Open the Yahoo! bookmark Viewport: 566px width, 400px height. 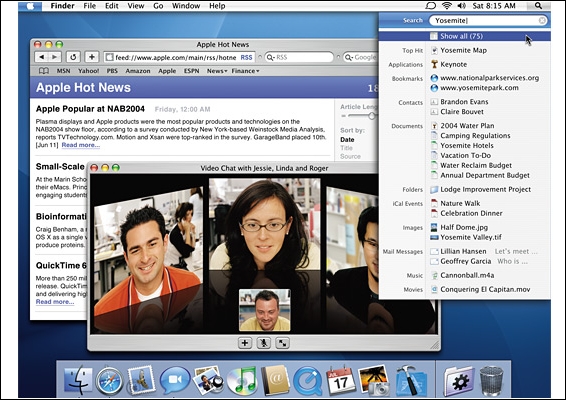pyautogui.click(x=88, y=71)
